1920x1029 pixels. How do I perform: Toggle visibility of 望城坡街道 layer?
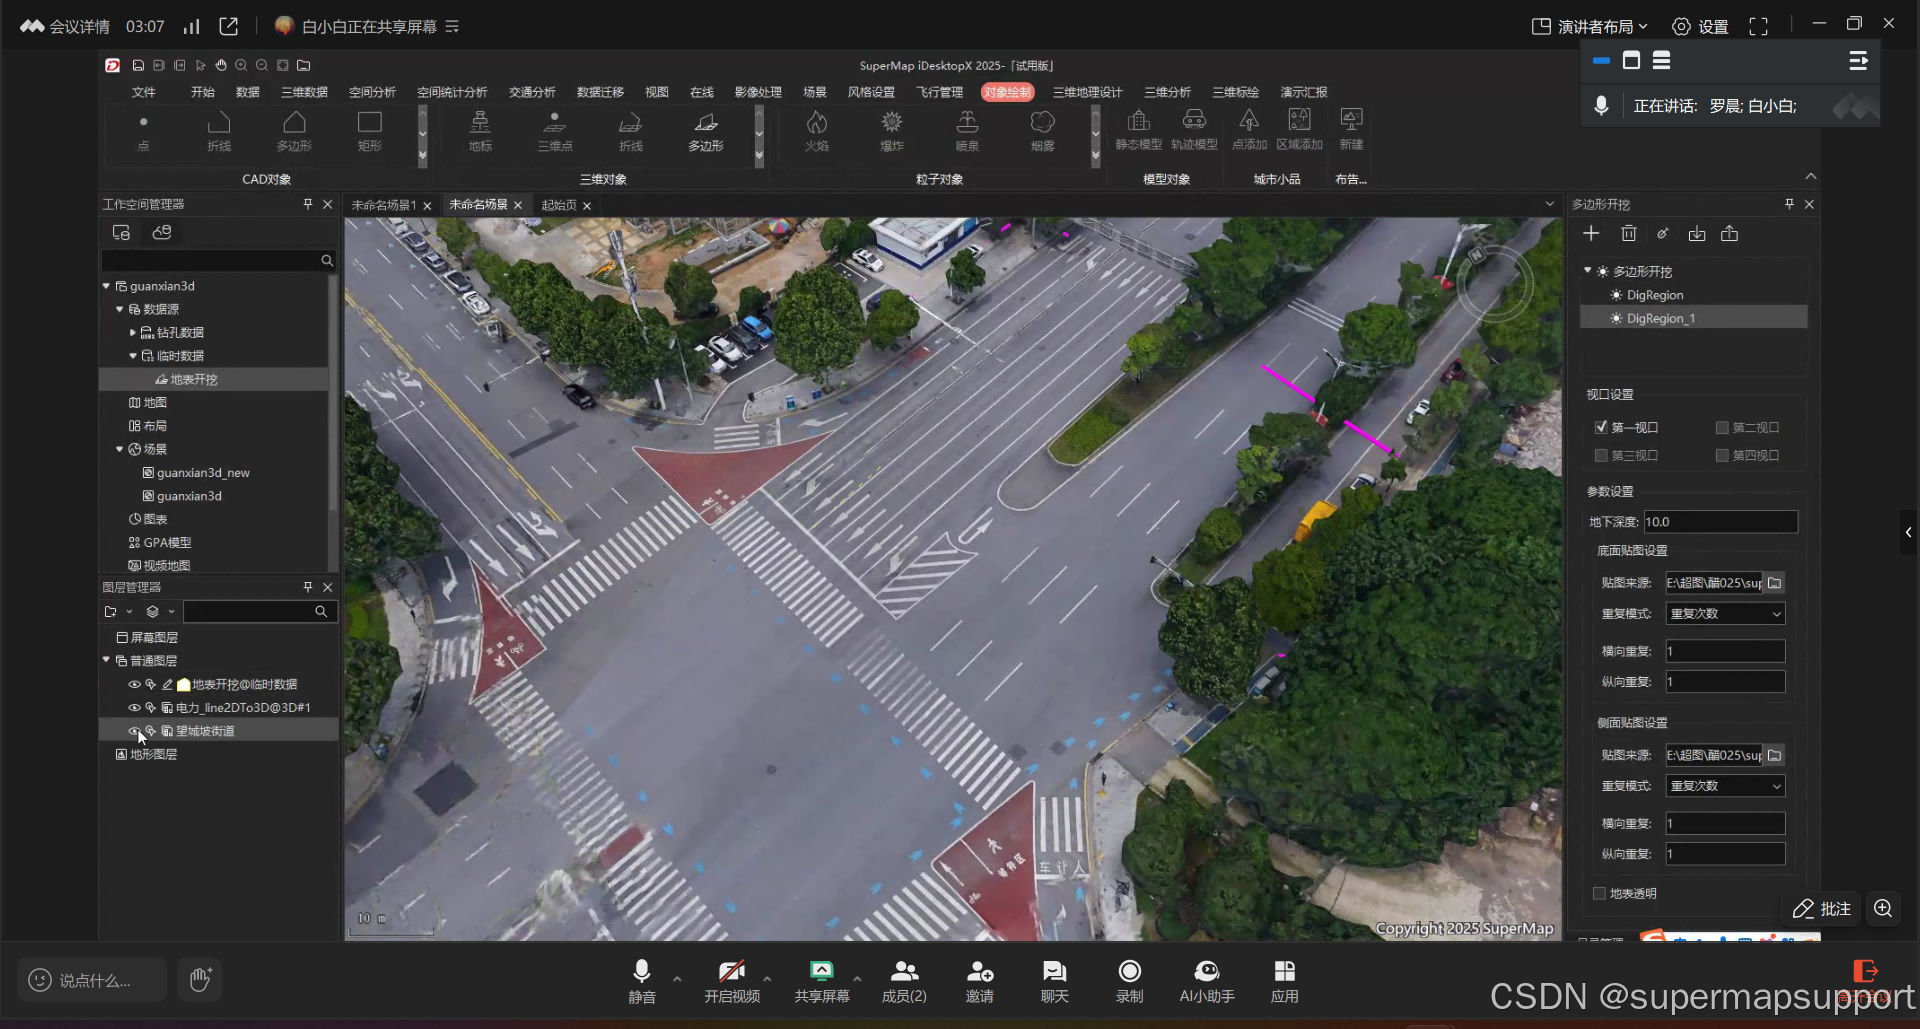[x=134, y=731]
